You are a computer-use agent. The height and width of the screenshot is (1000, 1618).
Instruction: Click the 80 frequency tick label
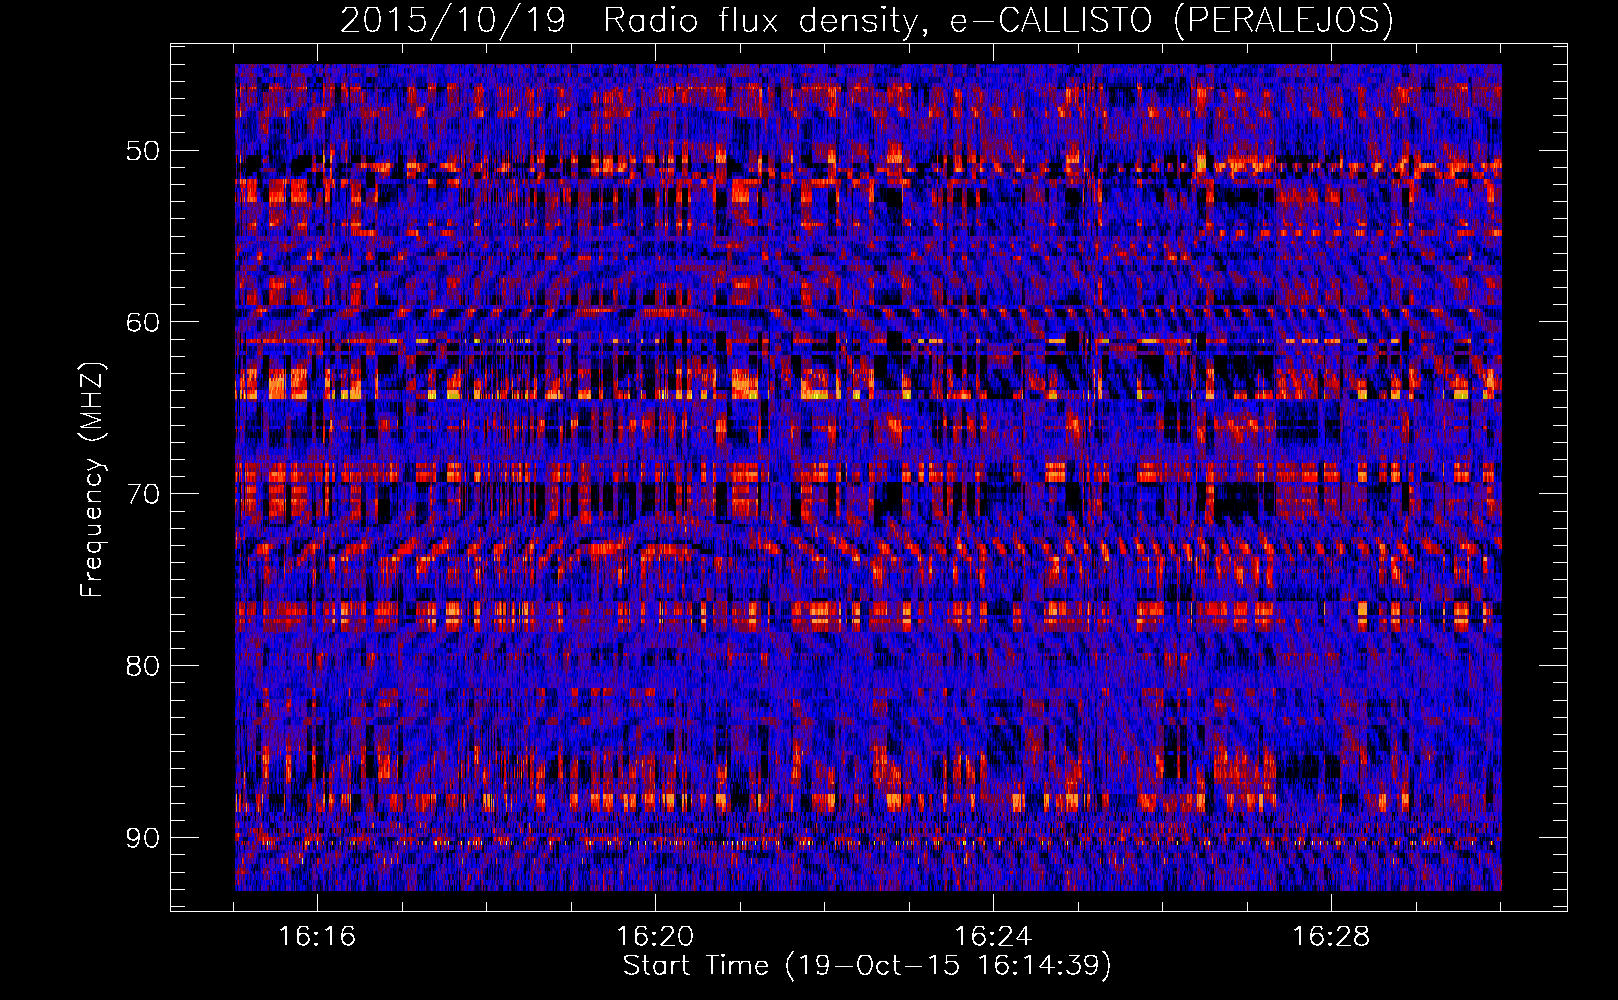[x=142, y=666]
